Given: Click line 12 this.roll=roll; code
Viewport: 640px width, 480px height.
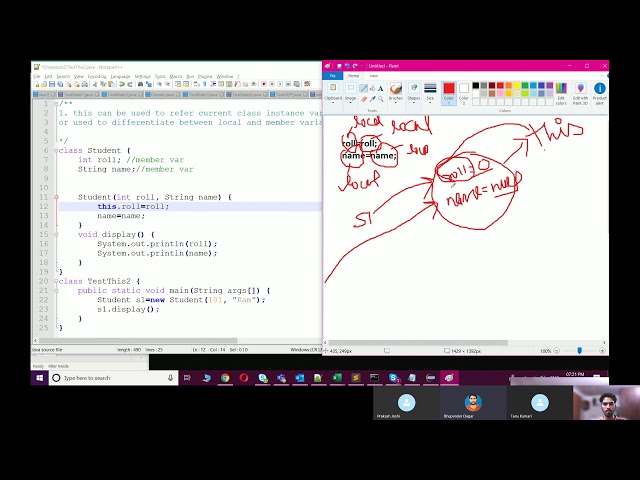Looking at the screenshot, I should coord(133,207).
